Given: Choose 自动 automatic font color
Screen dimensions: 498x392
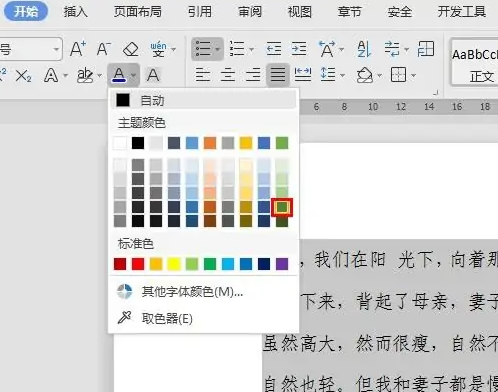Looking at the screenshot, I should tap(203, 100).
